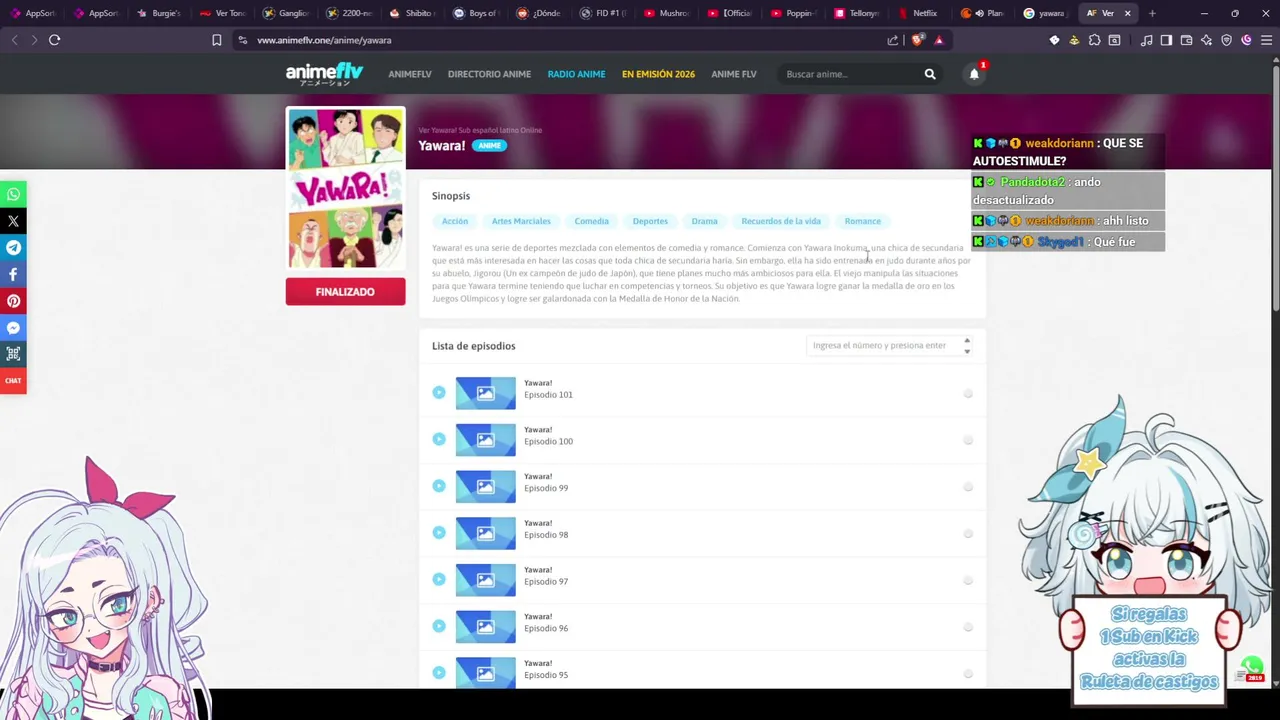Share via Messenger sidebar icon
Image resolution: width=1280 pixels, height=720 pixels.
(13, 328)
